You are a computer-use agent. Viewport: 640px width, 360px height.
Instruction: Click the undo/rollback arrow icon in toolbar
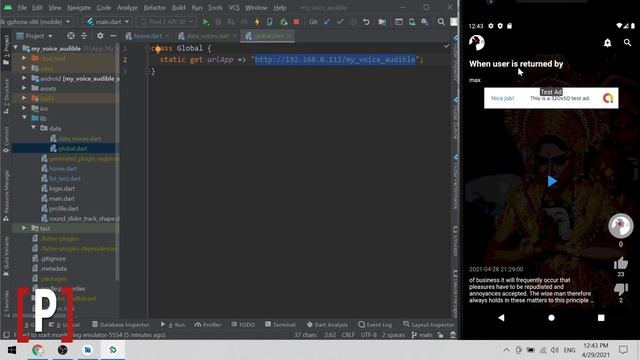[366, 22]
